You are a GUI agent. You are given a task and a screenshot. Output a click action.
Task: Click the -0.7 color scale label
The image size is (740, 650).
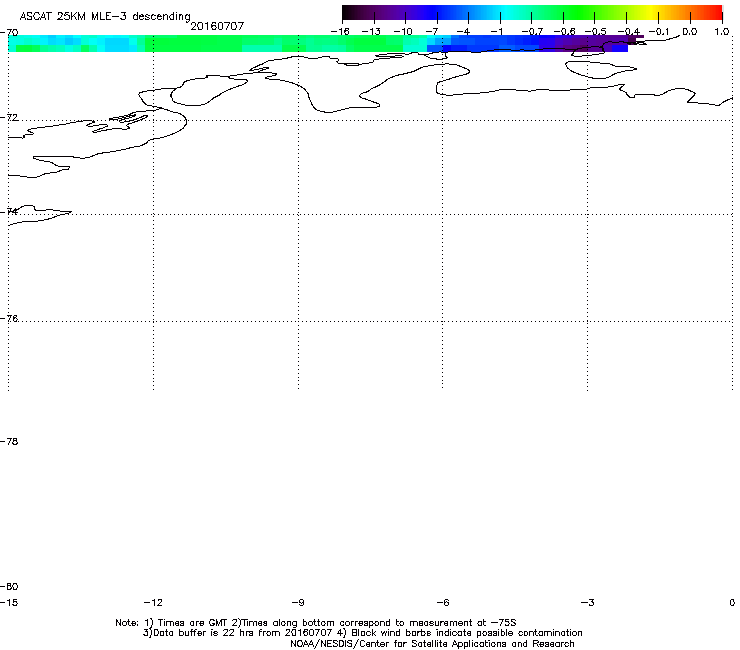tap(532, 32)
